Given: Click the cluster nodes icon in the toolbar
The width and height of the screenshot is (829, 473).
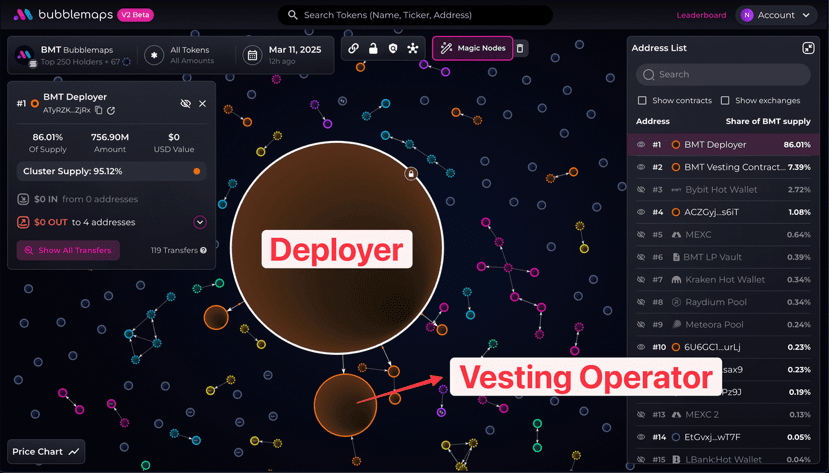Looking at the screenshot, I should click(x=413, y=48).
